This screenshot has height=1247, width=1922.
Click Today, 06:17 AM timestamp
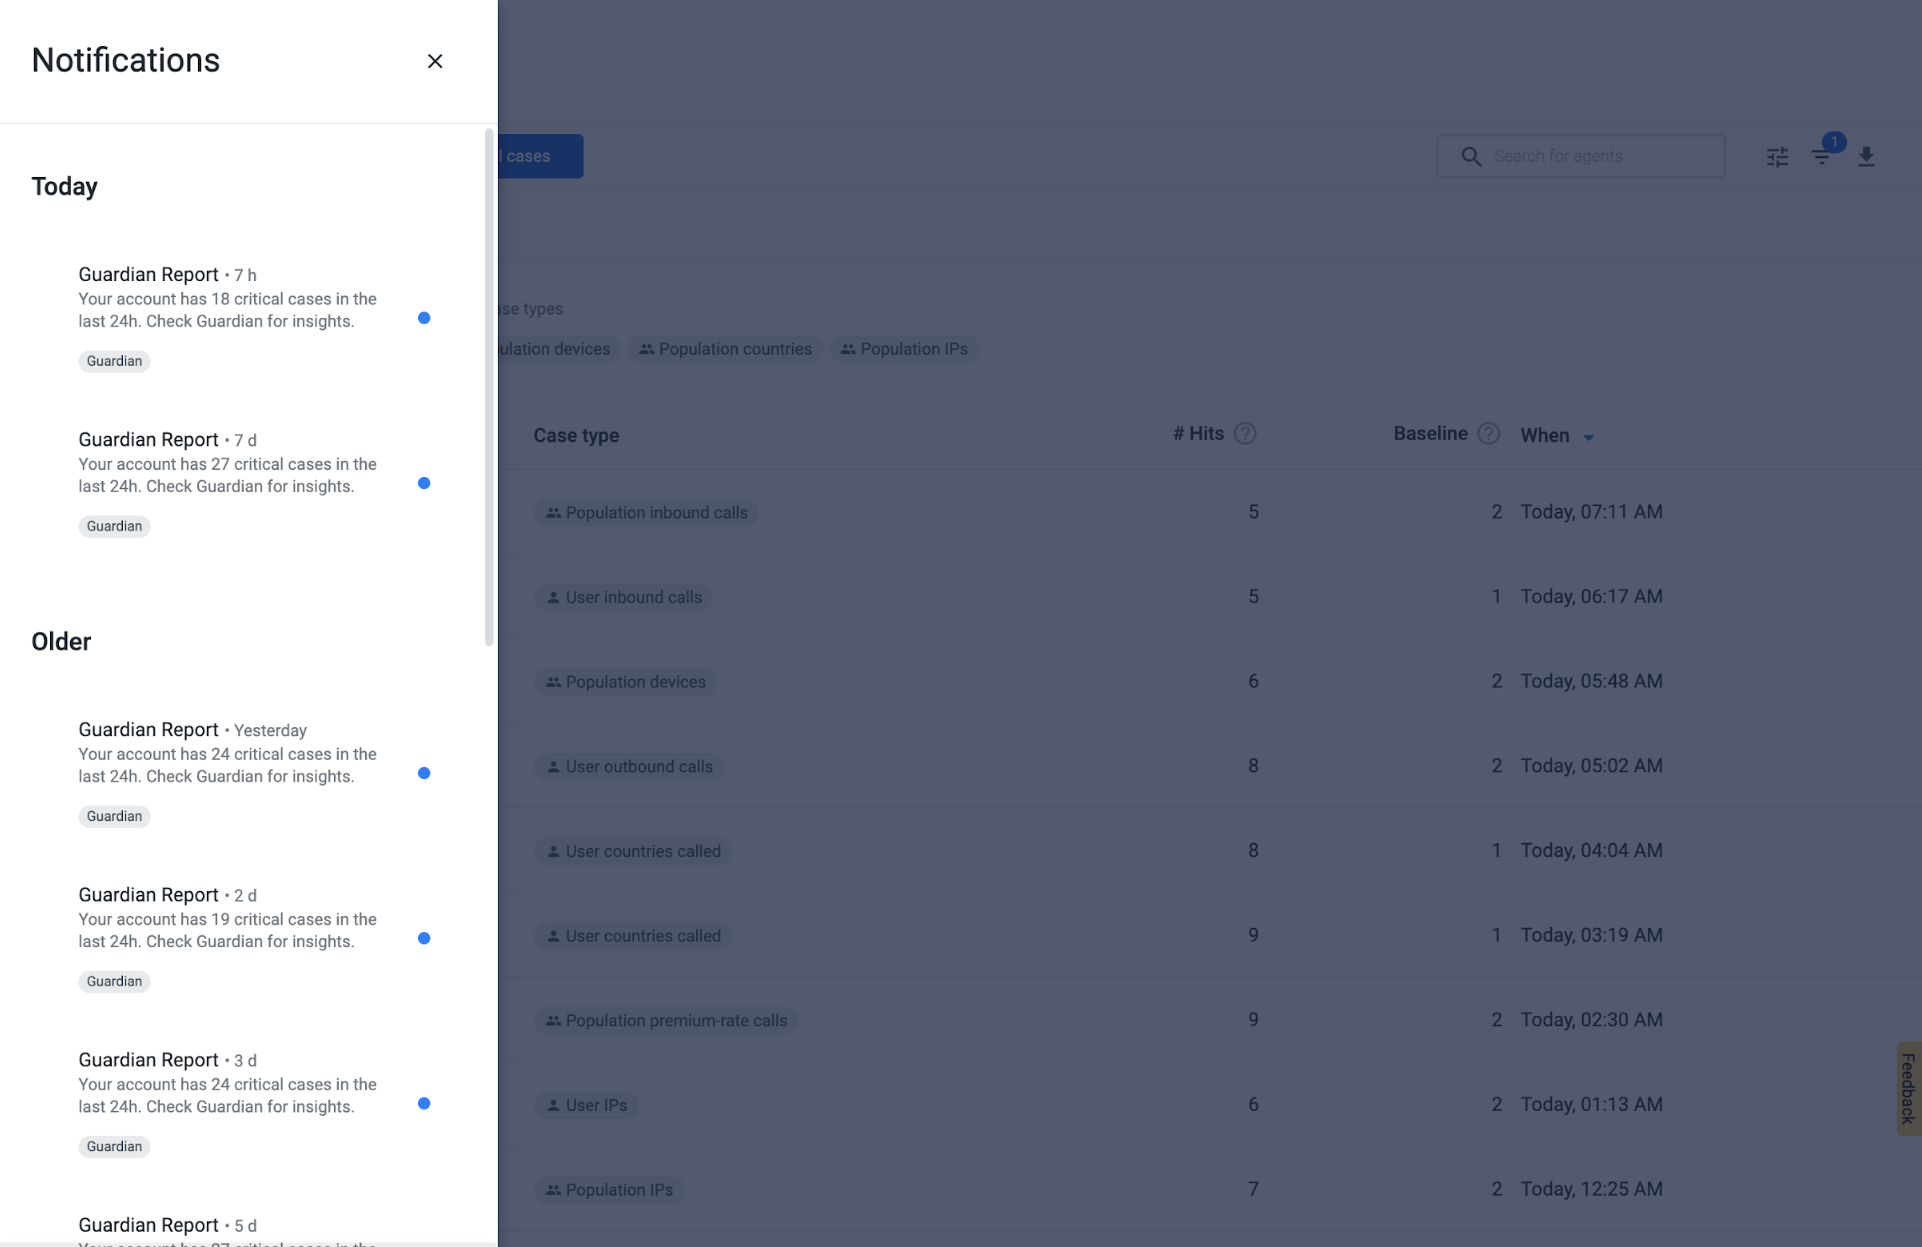point(1591,596)
